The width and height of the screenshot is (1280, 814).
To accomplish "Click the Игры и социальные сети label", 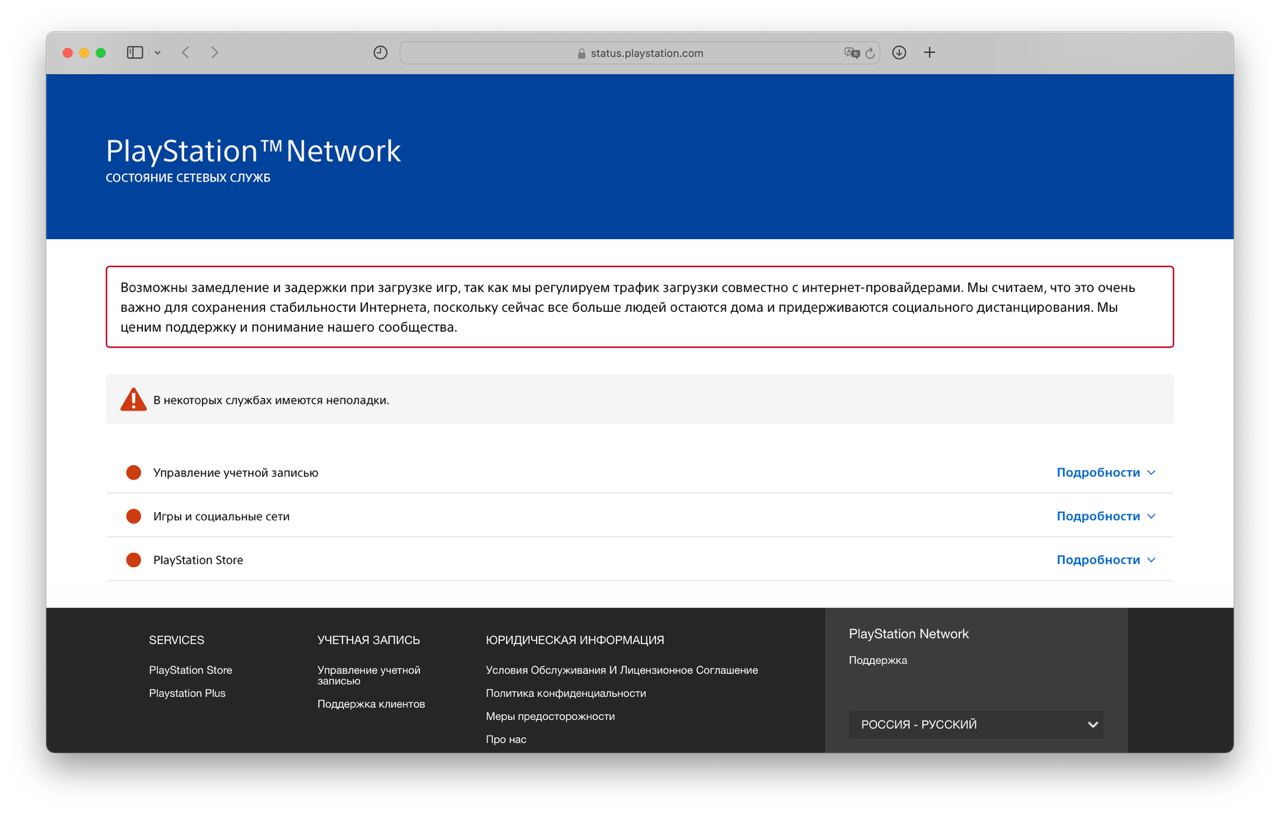I will (x=221, y=516).
